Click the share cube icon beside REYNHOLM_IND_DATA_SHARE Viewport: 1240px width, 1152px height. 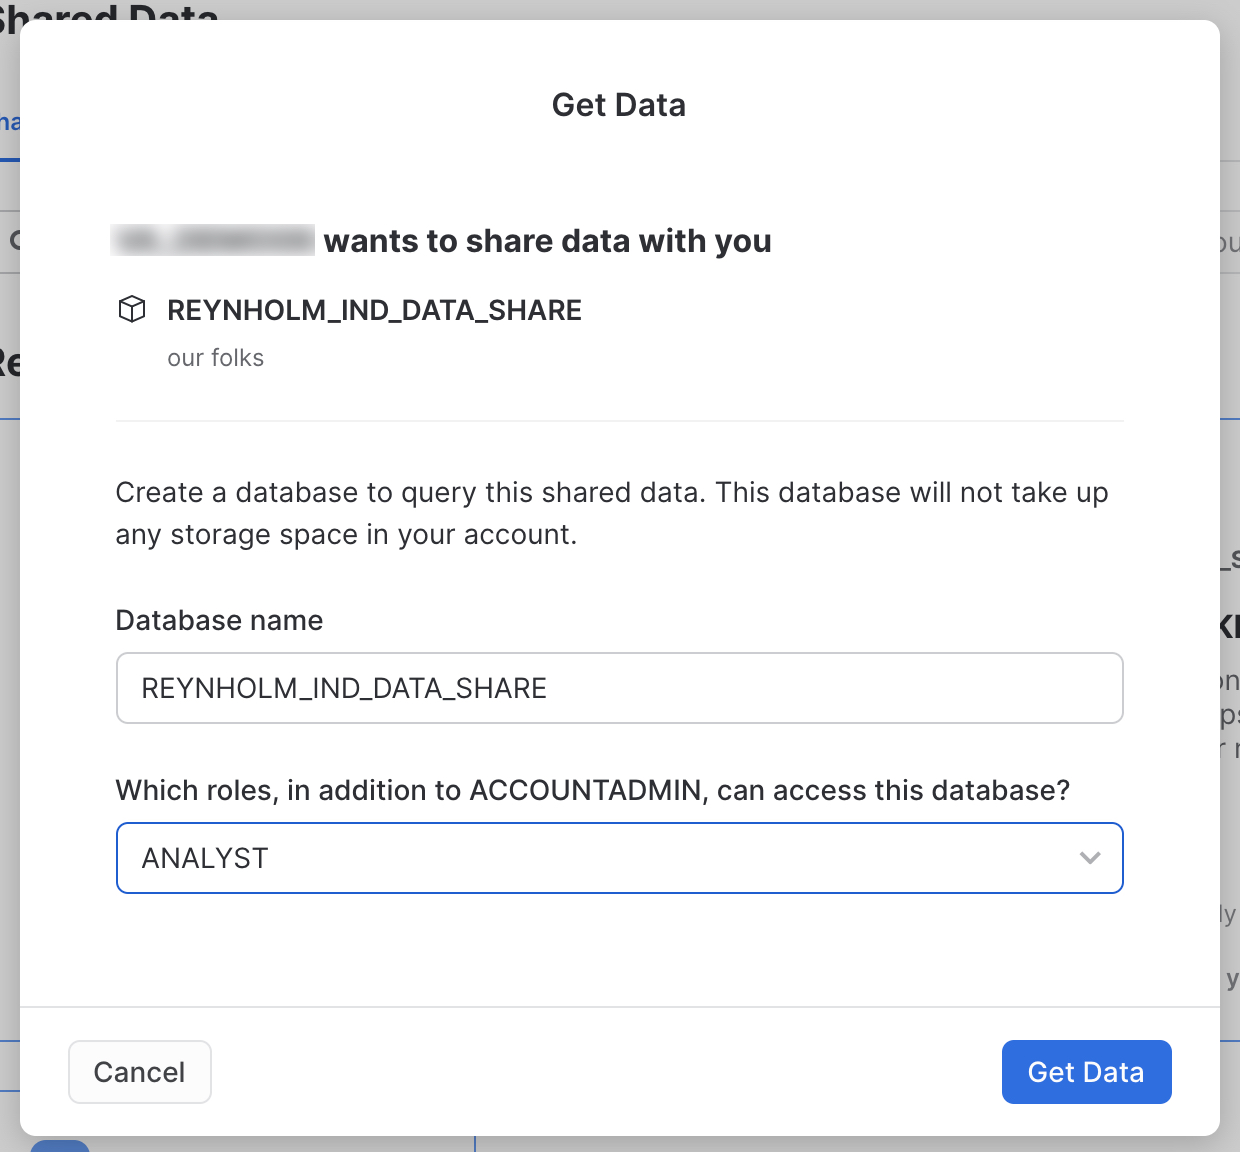point(132,310)
